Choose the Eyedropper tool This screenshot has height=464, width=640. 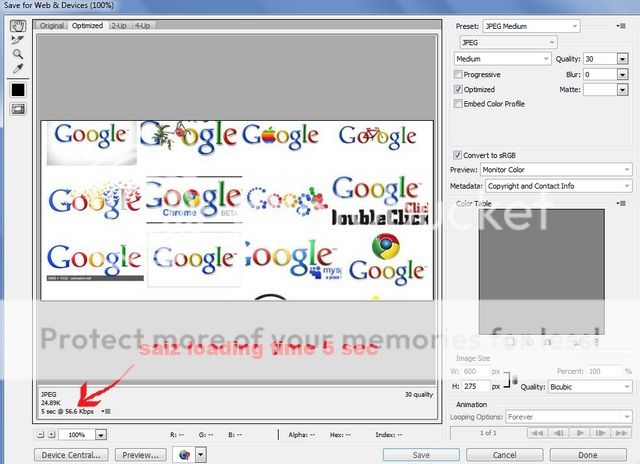17,70
